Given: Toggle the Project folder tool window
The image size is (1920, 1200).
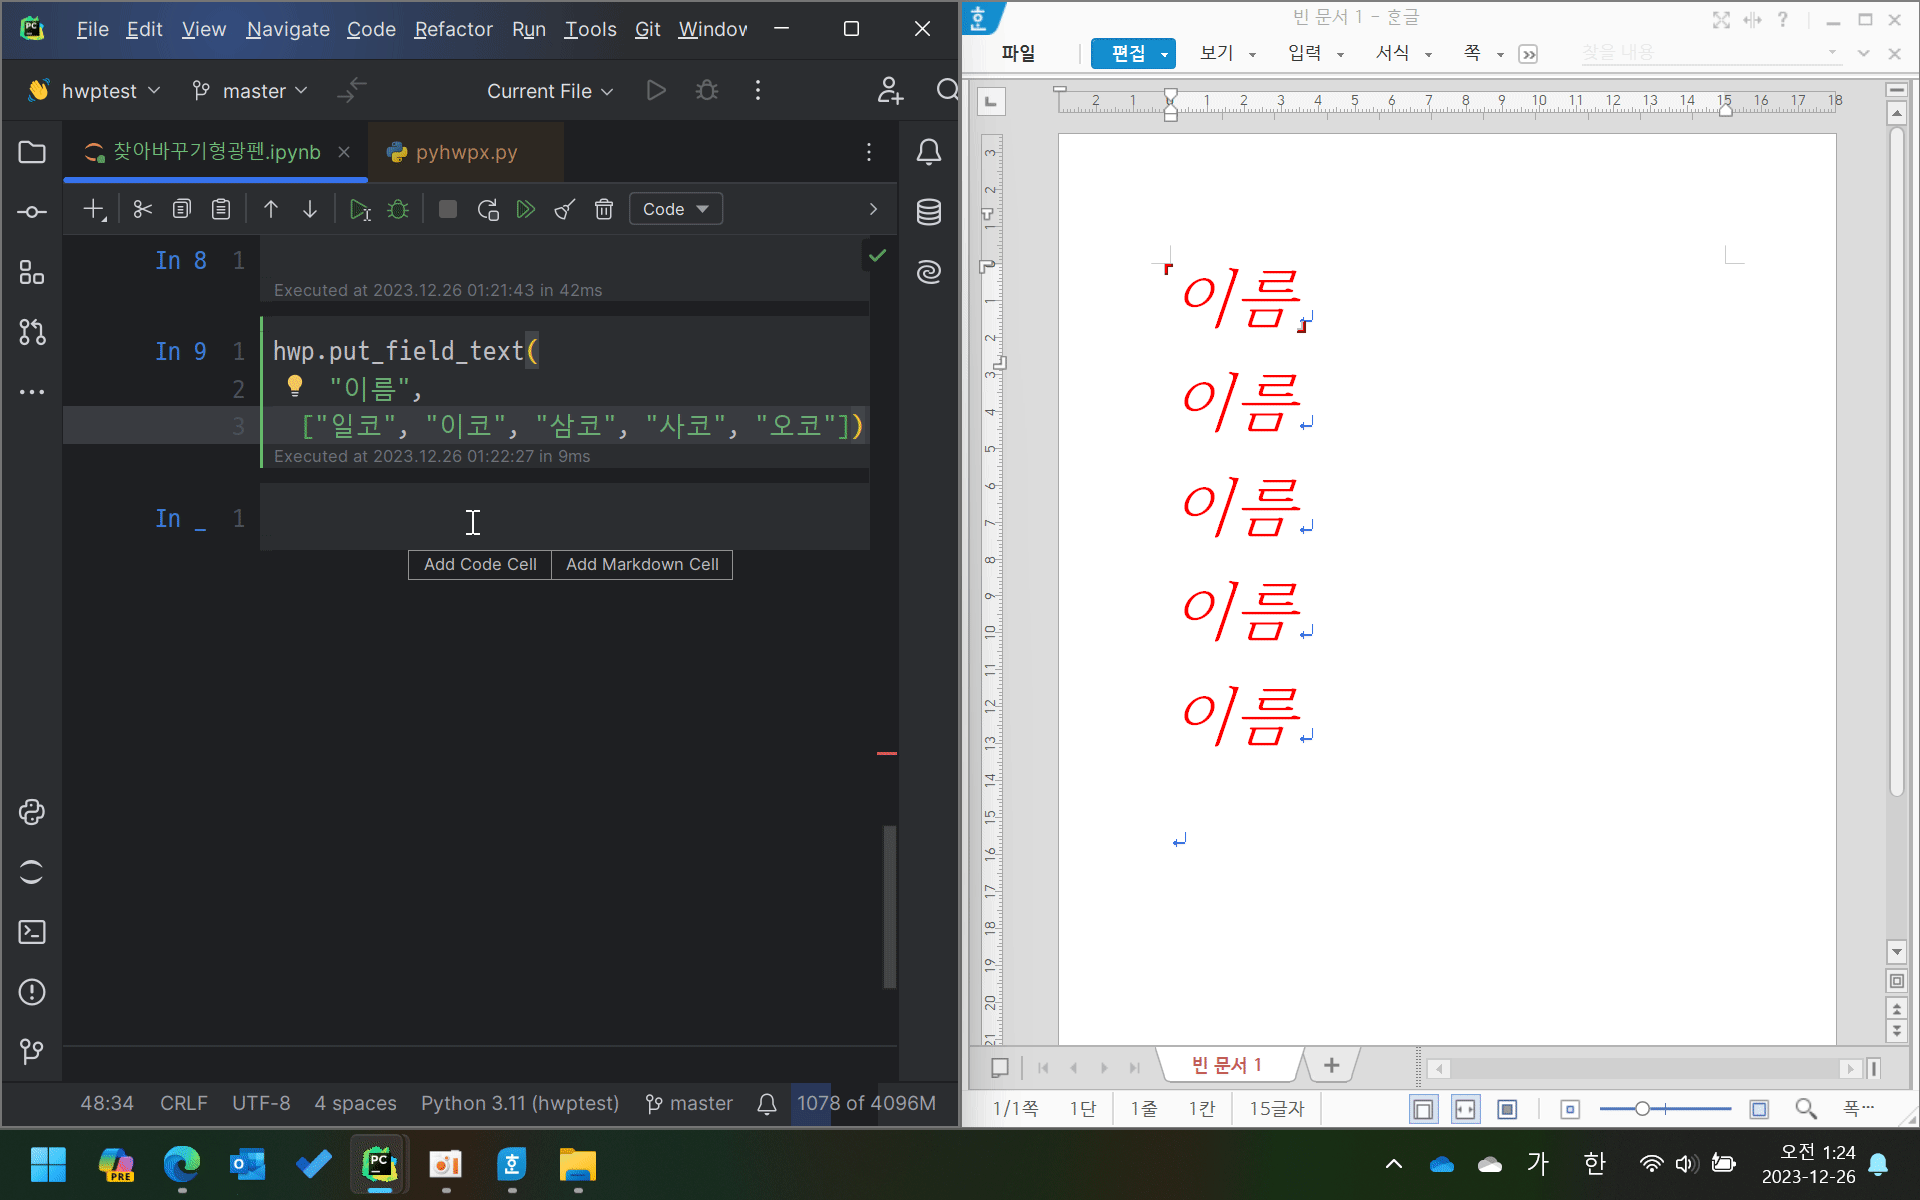Looking at the screenshot, I should 31,152.
